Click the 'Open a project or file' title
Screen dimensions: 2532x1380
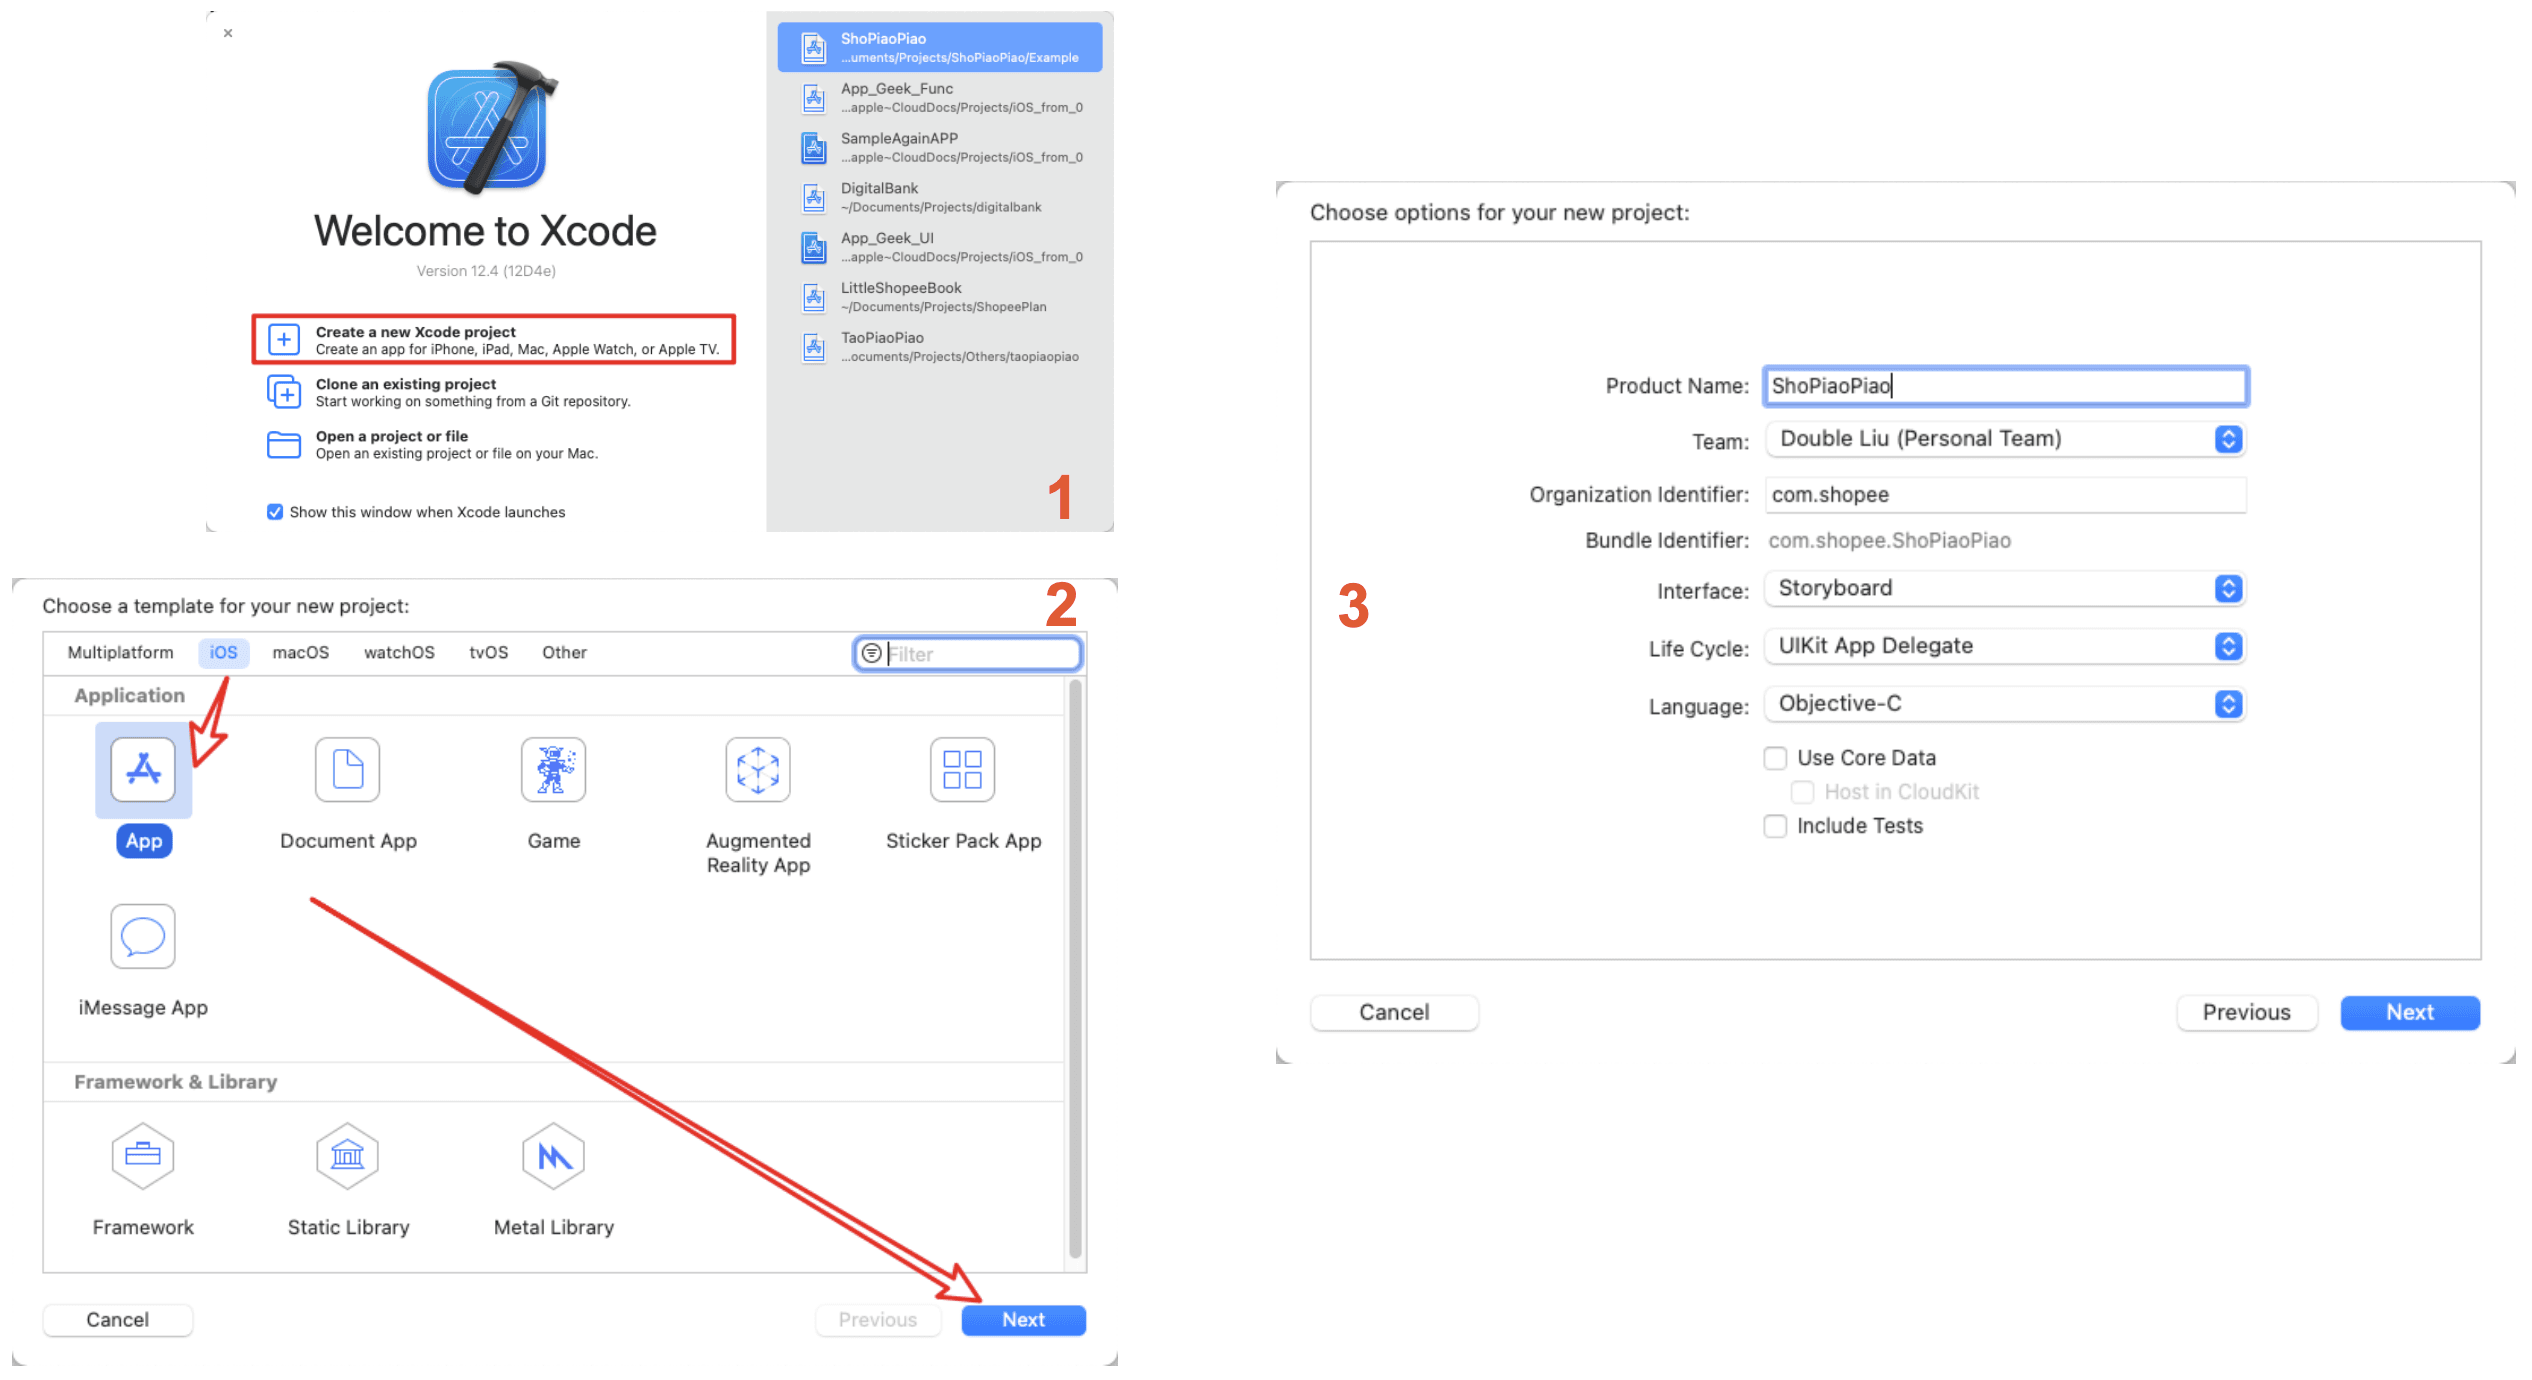point(392,436)
